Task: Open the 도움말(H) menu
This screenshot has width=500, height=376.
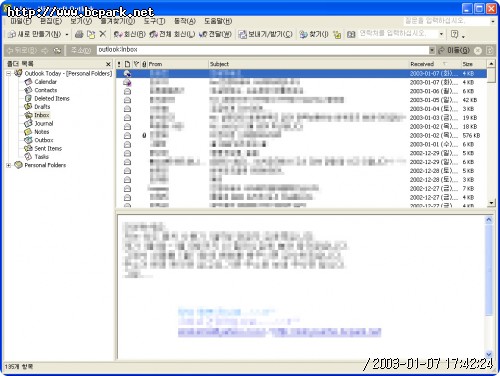Action: tap(218, 21)
